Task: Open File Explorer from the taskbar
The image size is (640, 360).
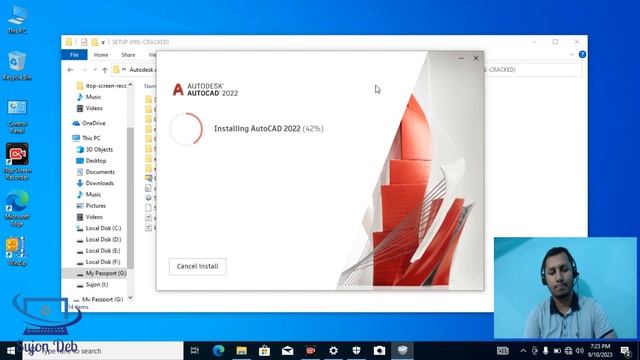Action: coord(242,351)
